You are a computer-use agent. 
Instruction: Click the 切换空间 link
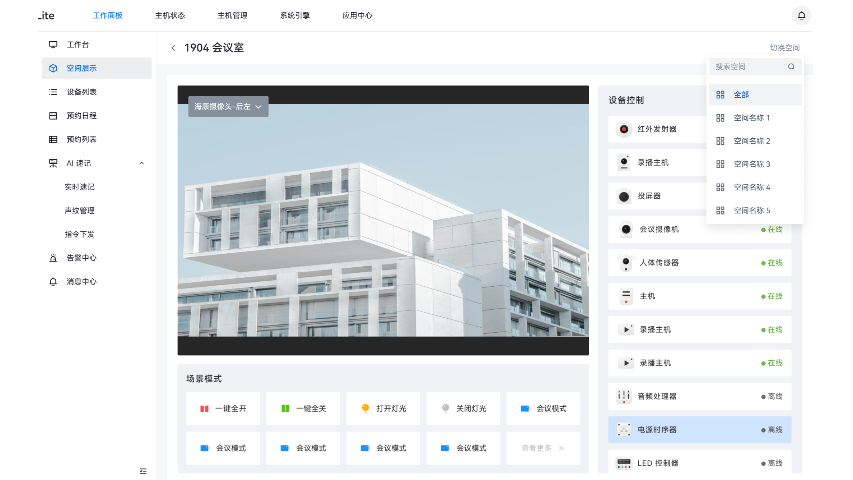[x=784, y=48]
